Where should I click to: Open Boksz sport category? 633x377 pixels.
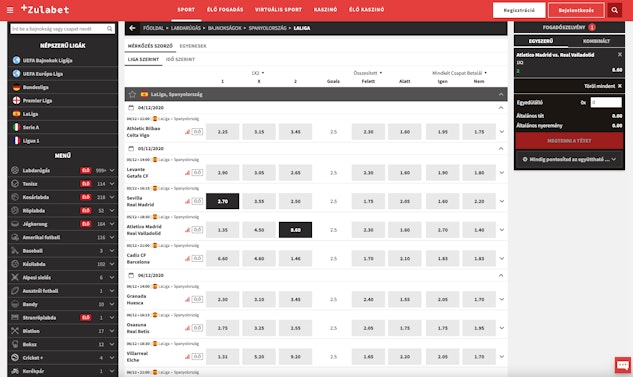[29, 344]
